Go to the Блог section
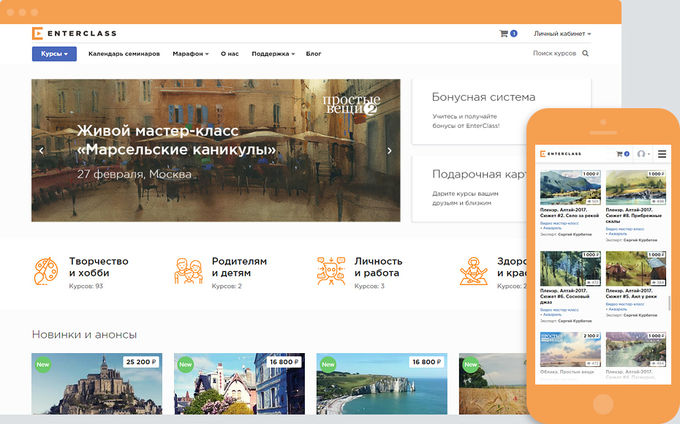Viewport: 680px width, 424px height. click(313, 53)
